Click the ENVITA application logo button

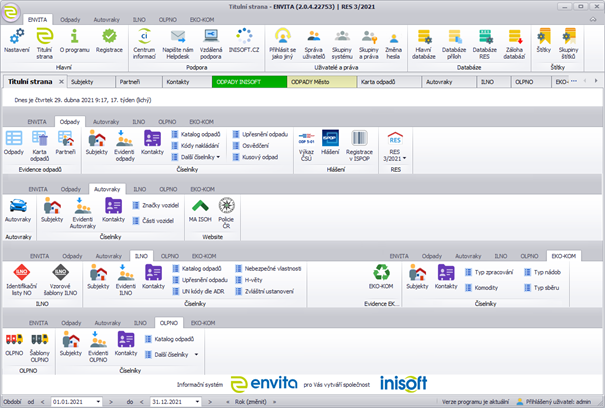pos(11,12)
